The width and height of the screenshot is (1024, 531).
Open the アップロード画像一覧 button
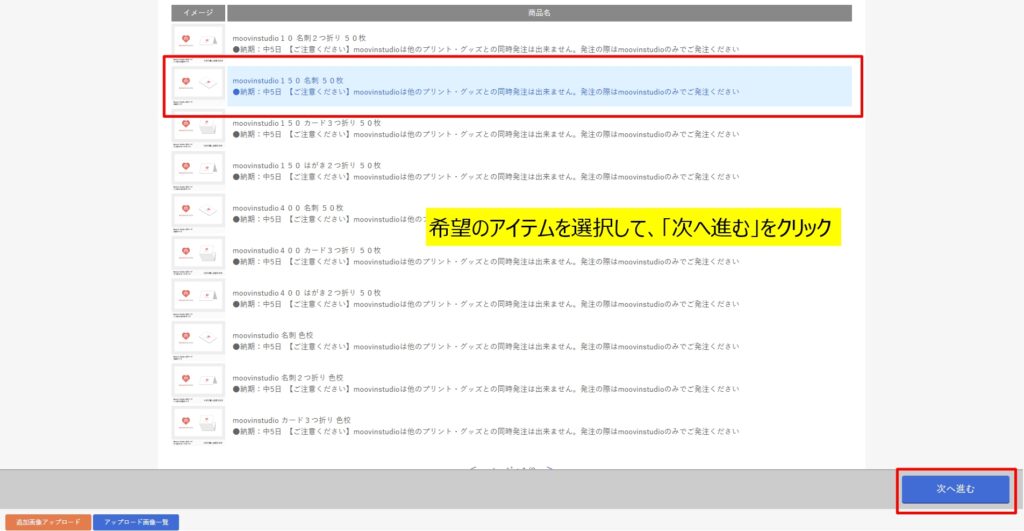(135, 522)
